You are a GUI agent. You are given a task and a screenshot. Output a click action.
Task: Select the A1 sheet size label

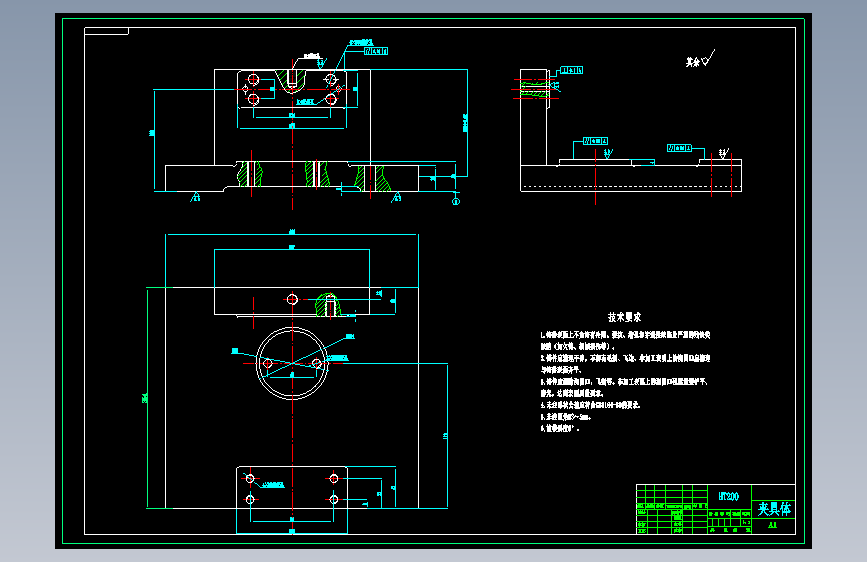click(x=772, y=525)
